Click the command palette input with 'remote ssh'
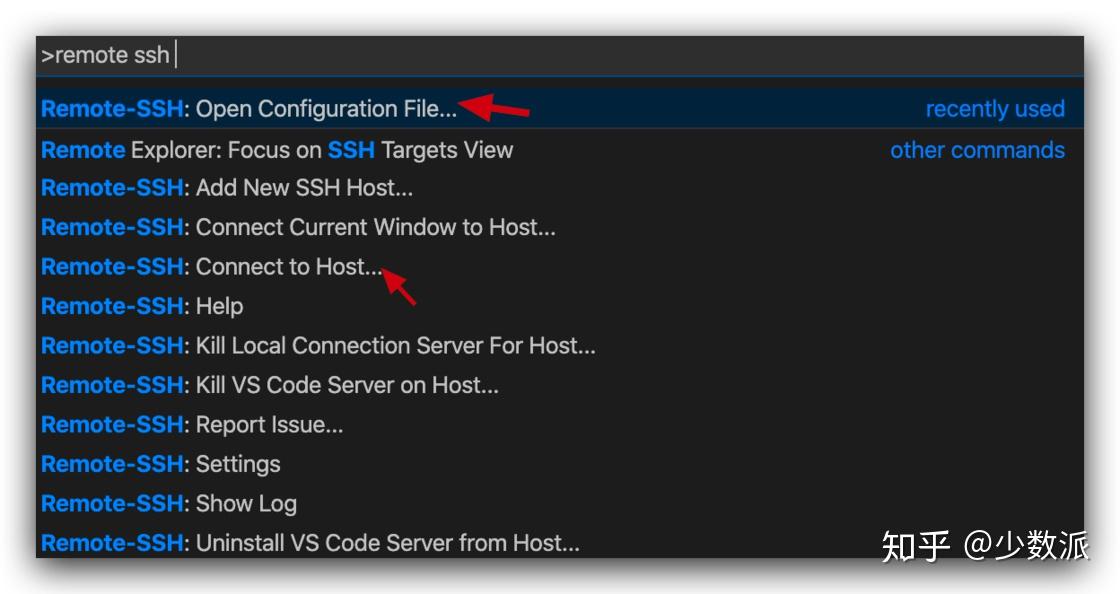The width and height of the screenshot is (1120, 594). coord(560,56)
